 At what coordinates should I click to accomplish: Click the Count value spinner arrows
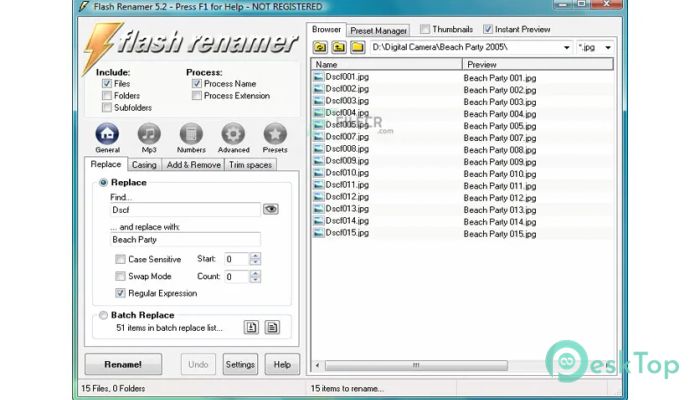[x=255, y=276]
